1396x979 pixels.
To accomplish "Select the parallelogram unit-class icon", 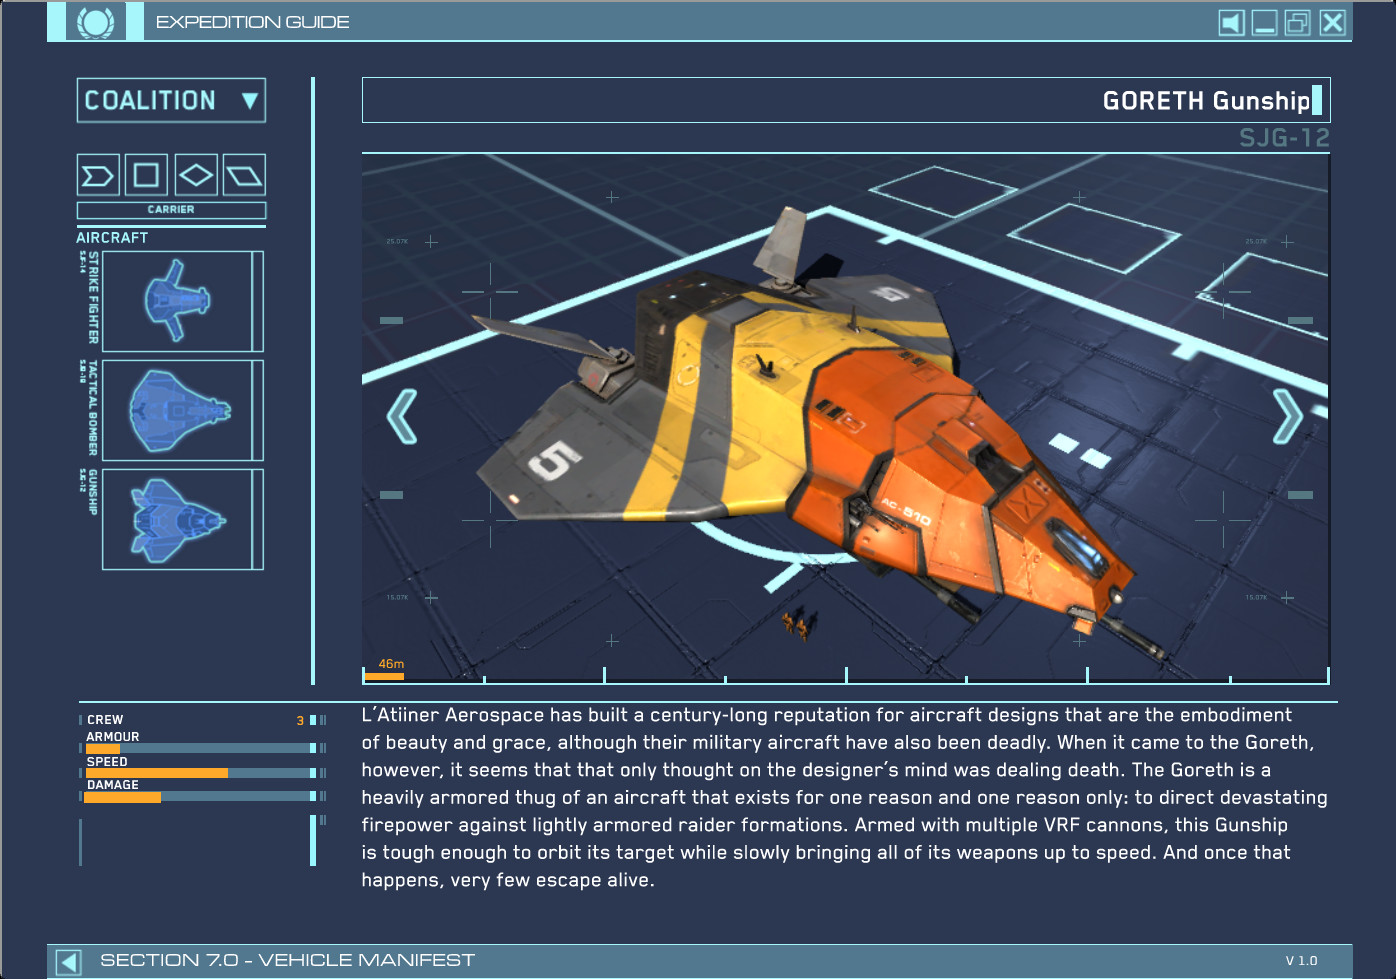I will [x=245, y=174].
